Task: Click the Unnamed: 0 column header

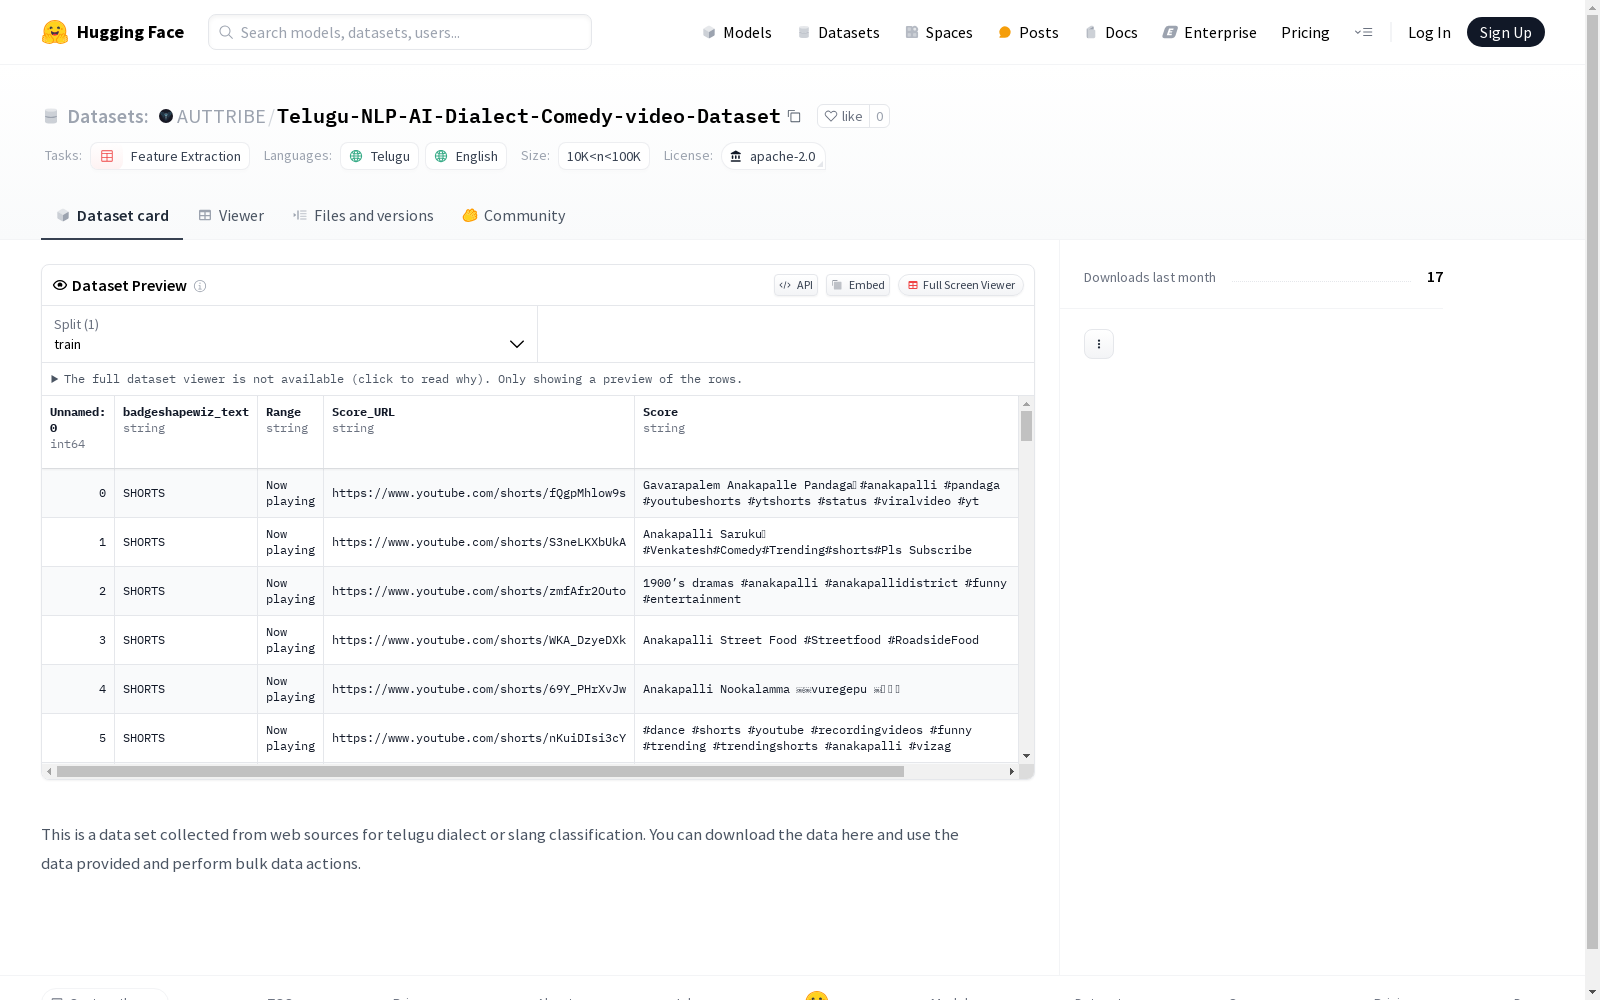Action: [x=78, y=432]
